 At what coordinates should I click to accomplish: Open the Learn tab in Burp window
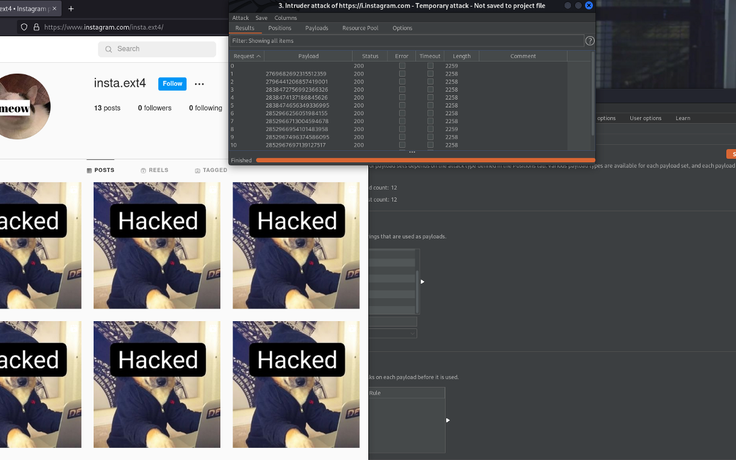(x=683, y=118)
